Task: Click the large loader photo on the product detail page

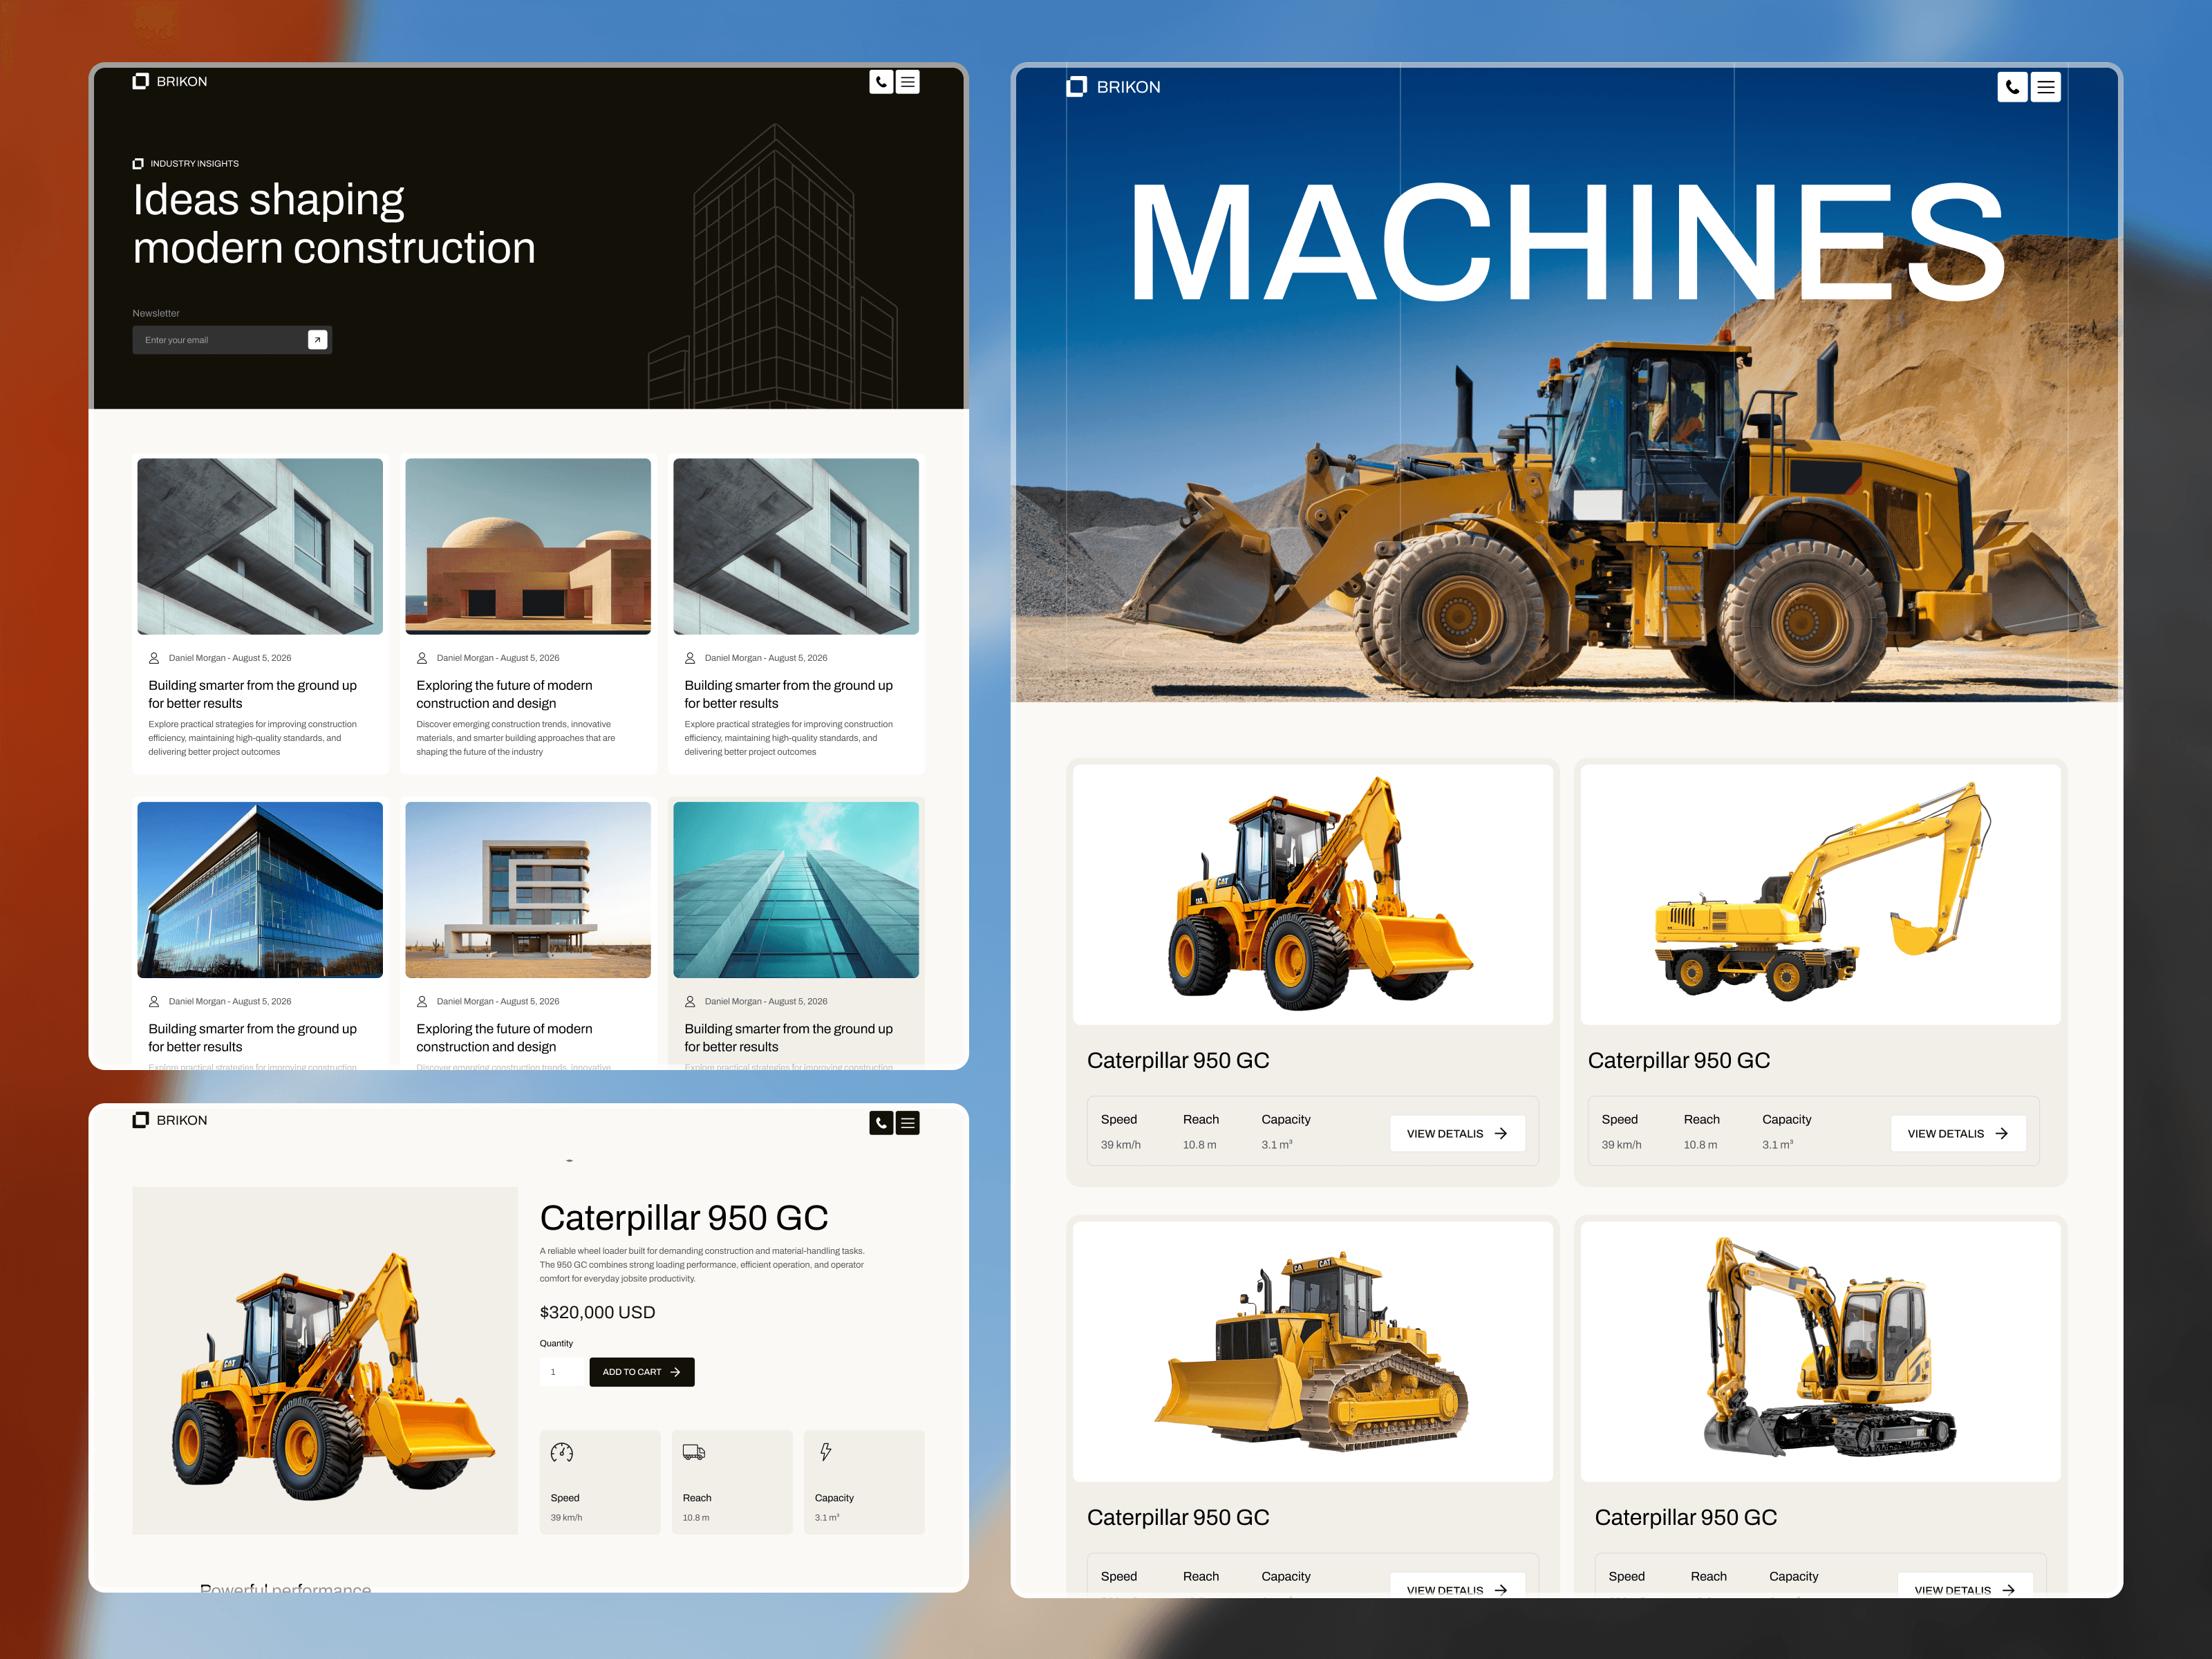Action: tap(325, 1360)
